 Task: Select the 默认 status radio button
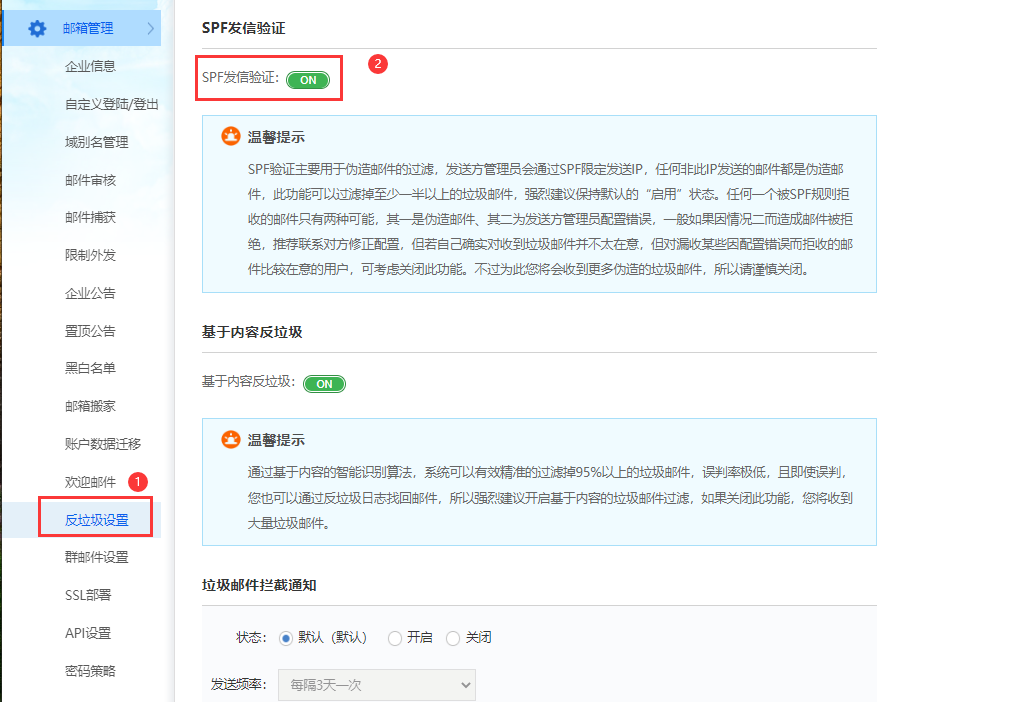pyautogui.click(x=286, y=638)
